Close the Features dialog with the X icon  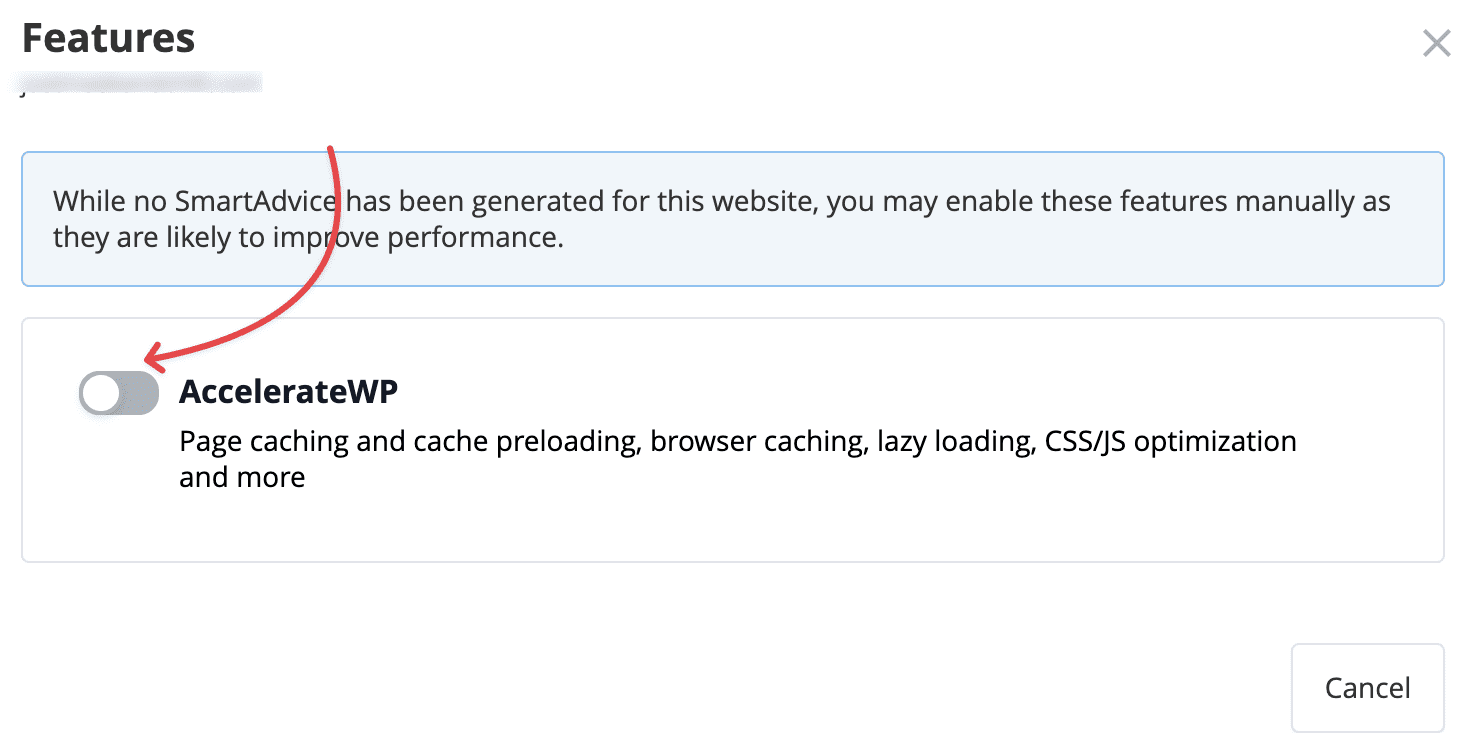coord(1436,44)
